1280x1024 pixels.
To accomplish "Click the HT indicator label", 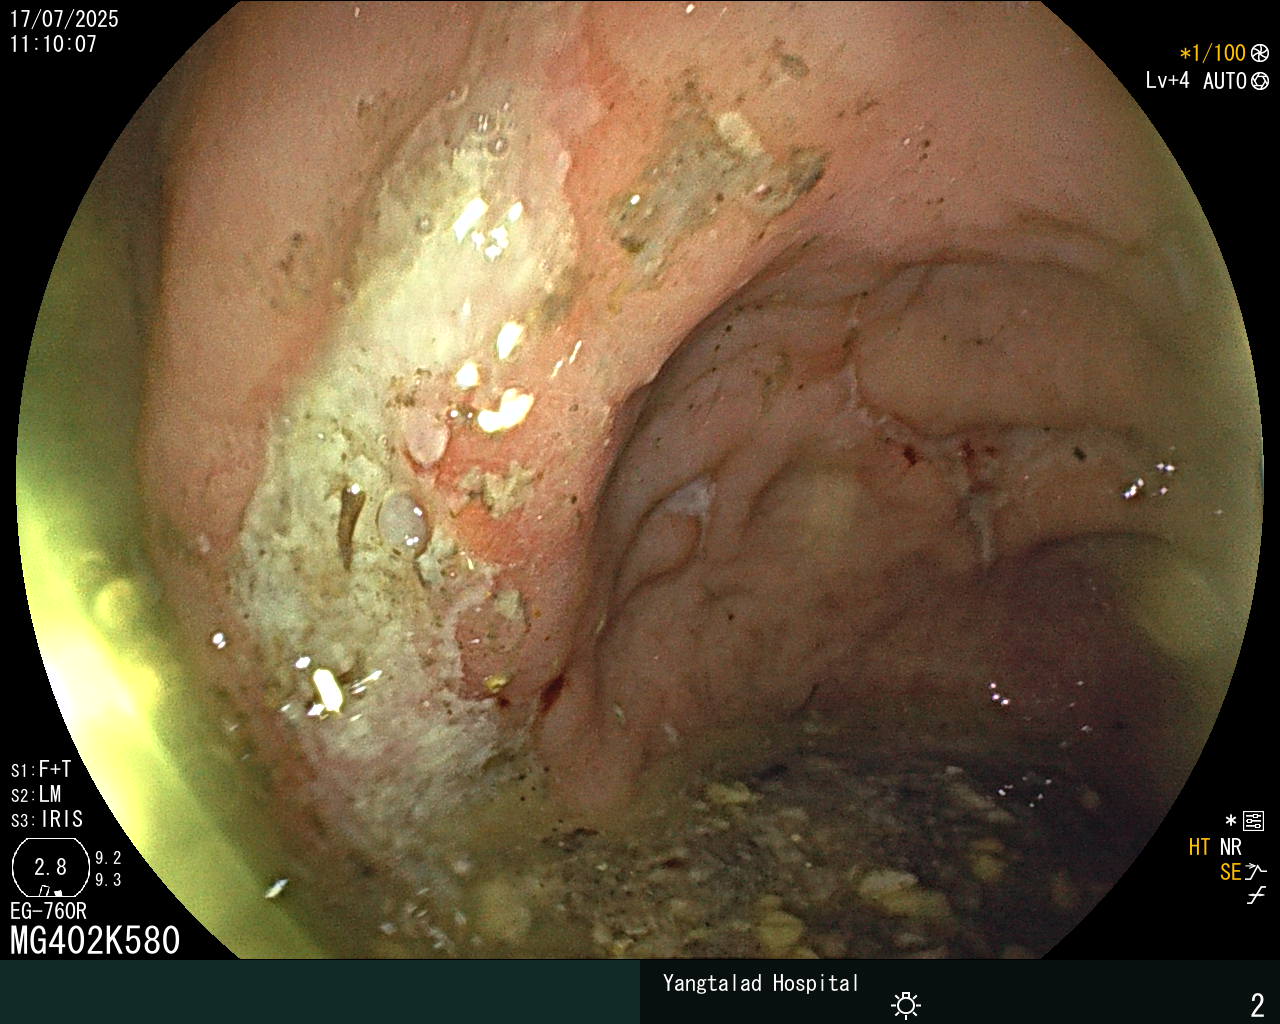I will pos(1199,847).
